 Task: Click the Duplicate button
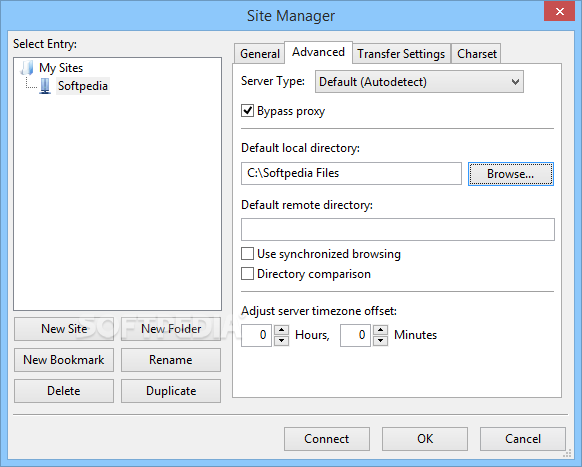pos(171,391)
